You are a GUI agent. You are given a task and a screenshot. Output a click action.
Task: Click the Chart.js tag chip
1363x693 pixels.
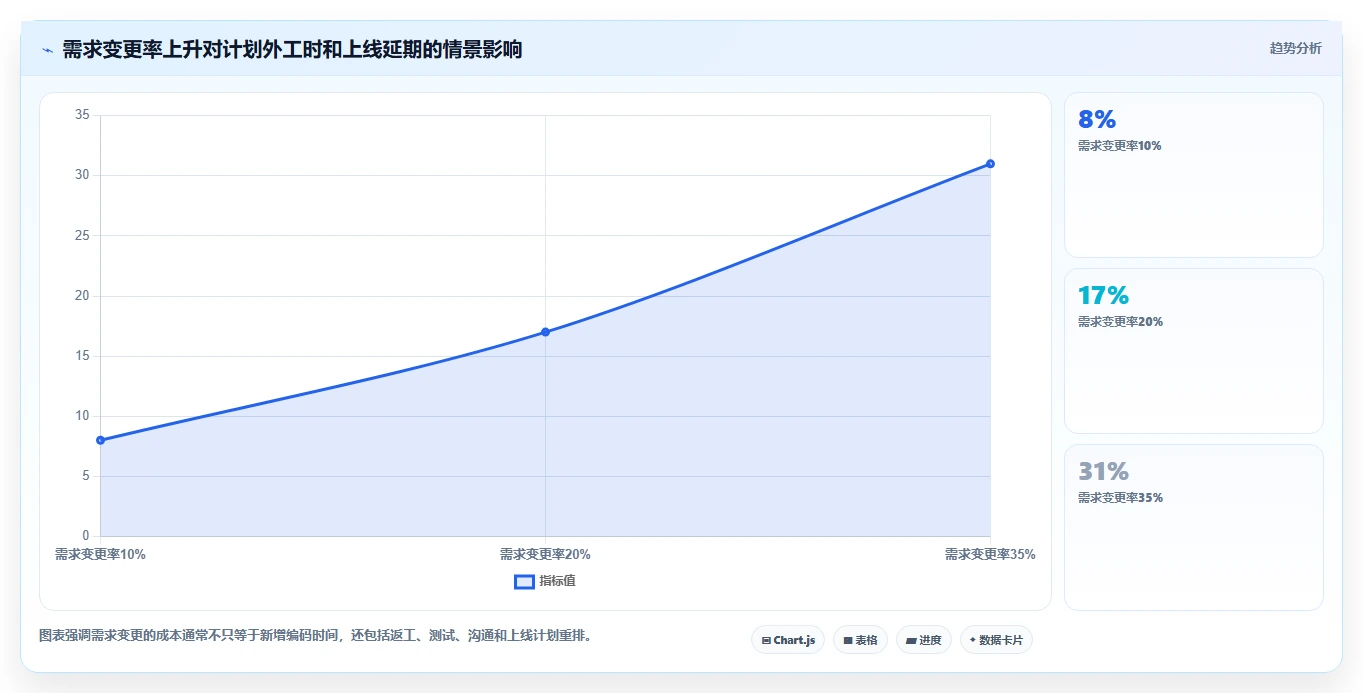coord(788,640)
